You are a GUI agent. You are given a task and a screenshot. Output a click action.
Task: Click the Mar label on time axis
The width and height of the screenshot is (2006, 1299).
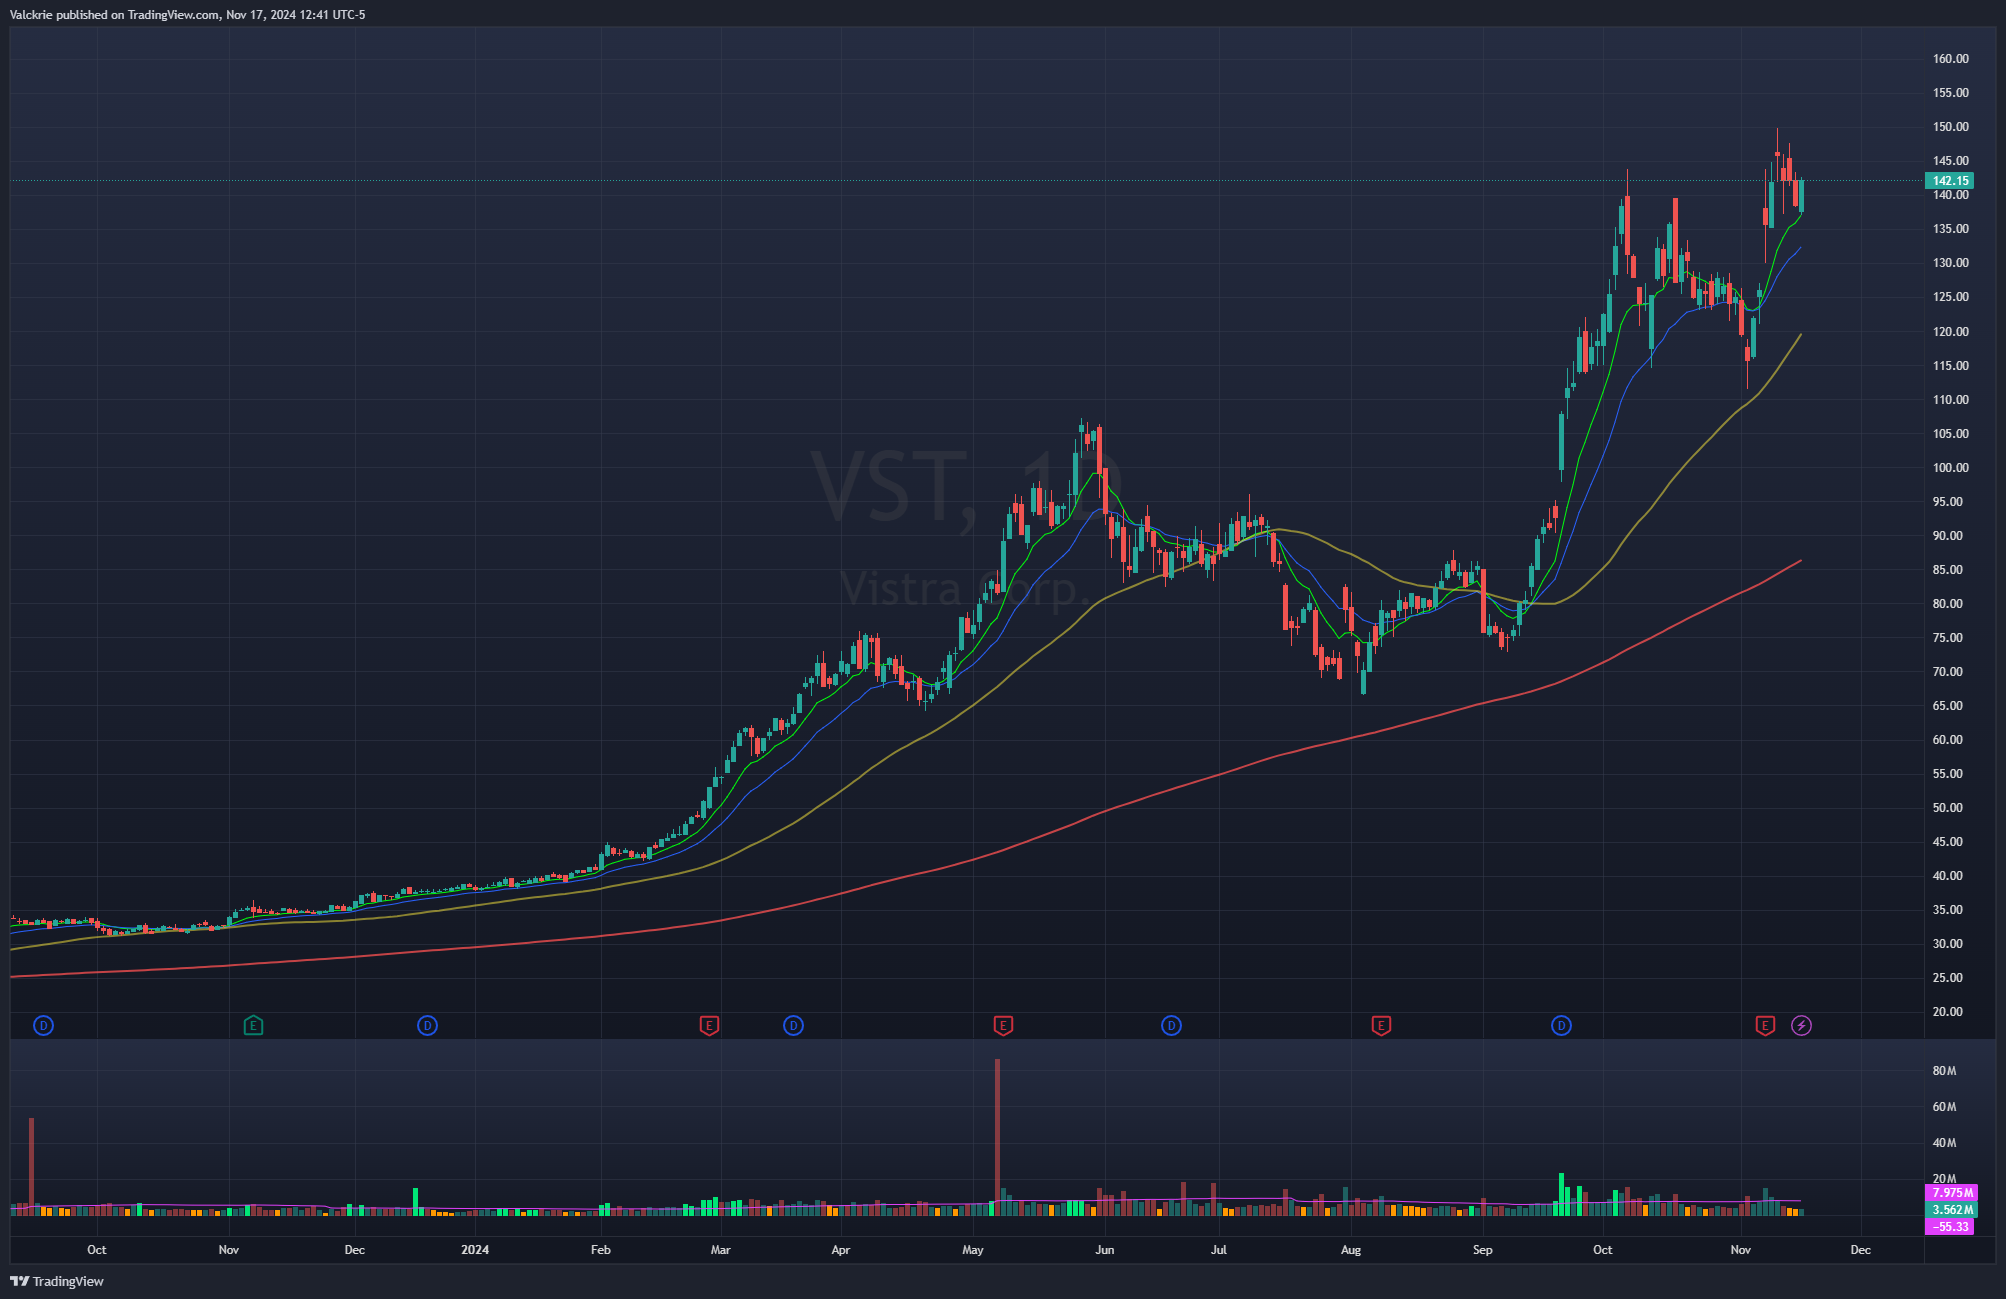click(x=721, y=1250)
